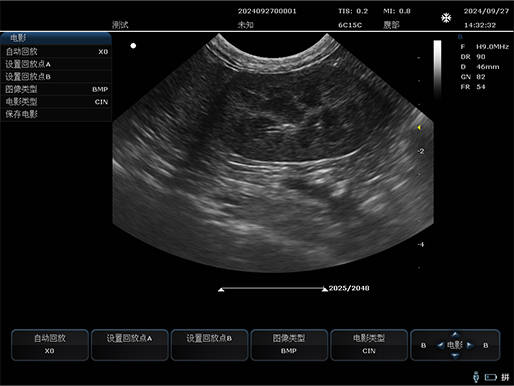
Task: Click the yellow focus position marker
Action: pos(419,127)
